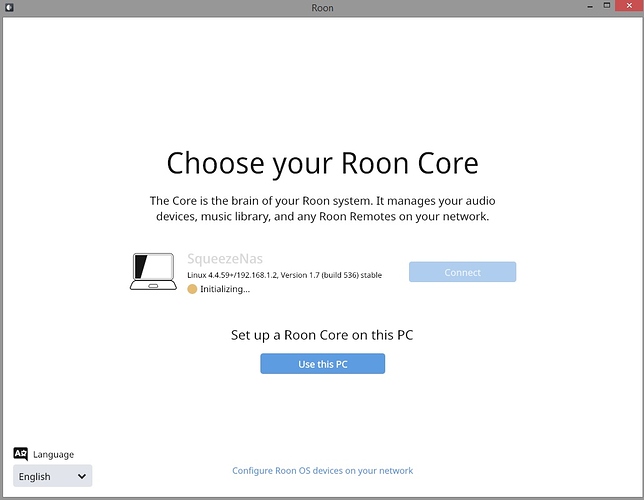Click the Roon app icon in title bar
Viewport: 644px width, 500px height.
click(x=9, y=7)
